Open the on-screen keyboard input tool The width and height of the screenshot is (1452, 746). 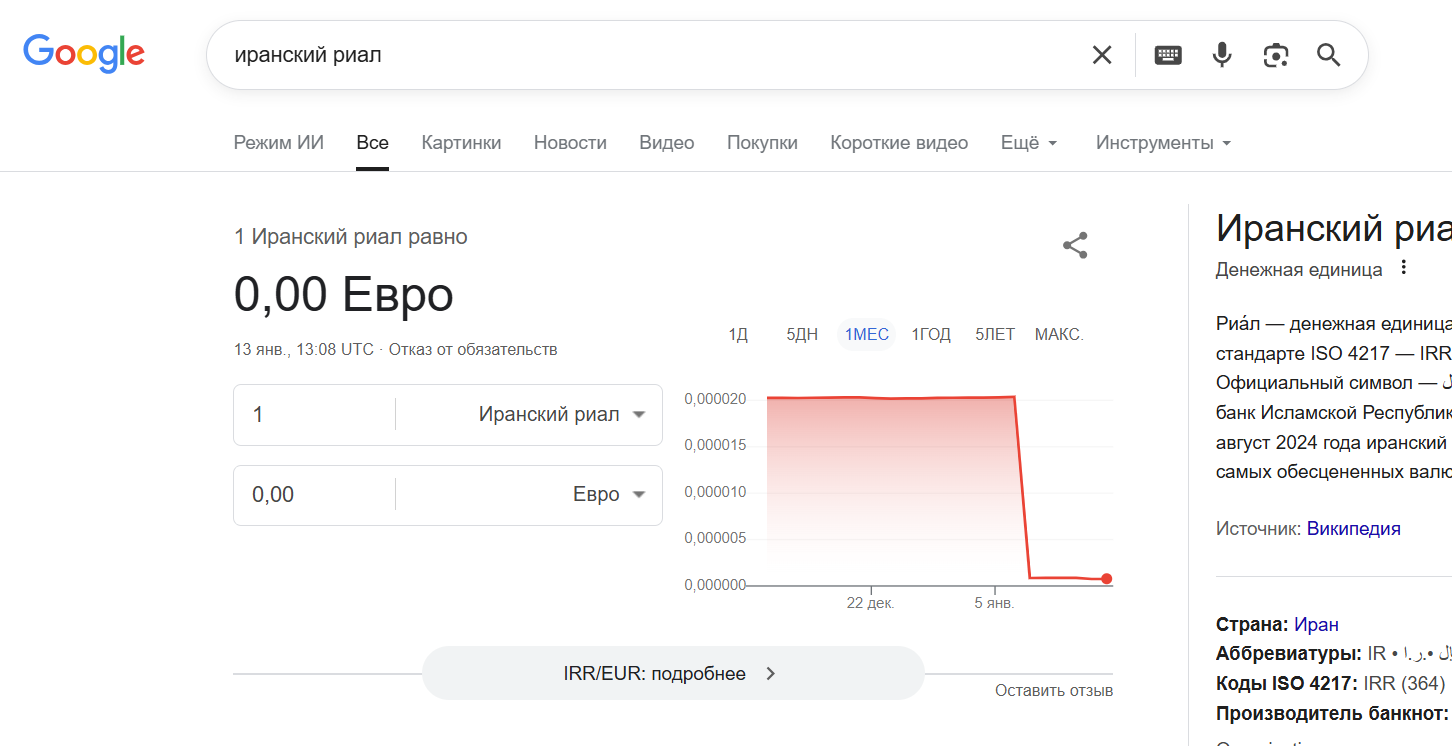click(x=1167, y=55)
